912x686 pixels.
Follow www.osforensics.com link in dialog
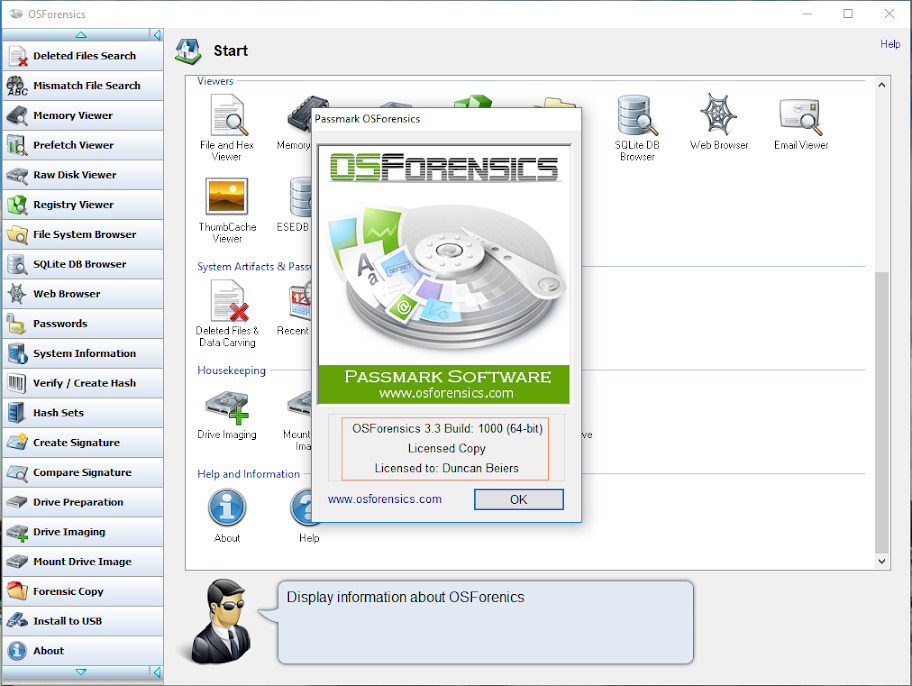(384, 499)
